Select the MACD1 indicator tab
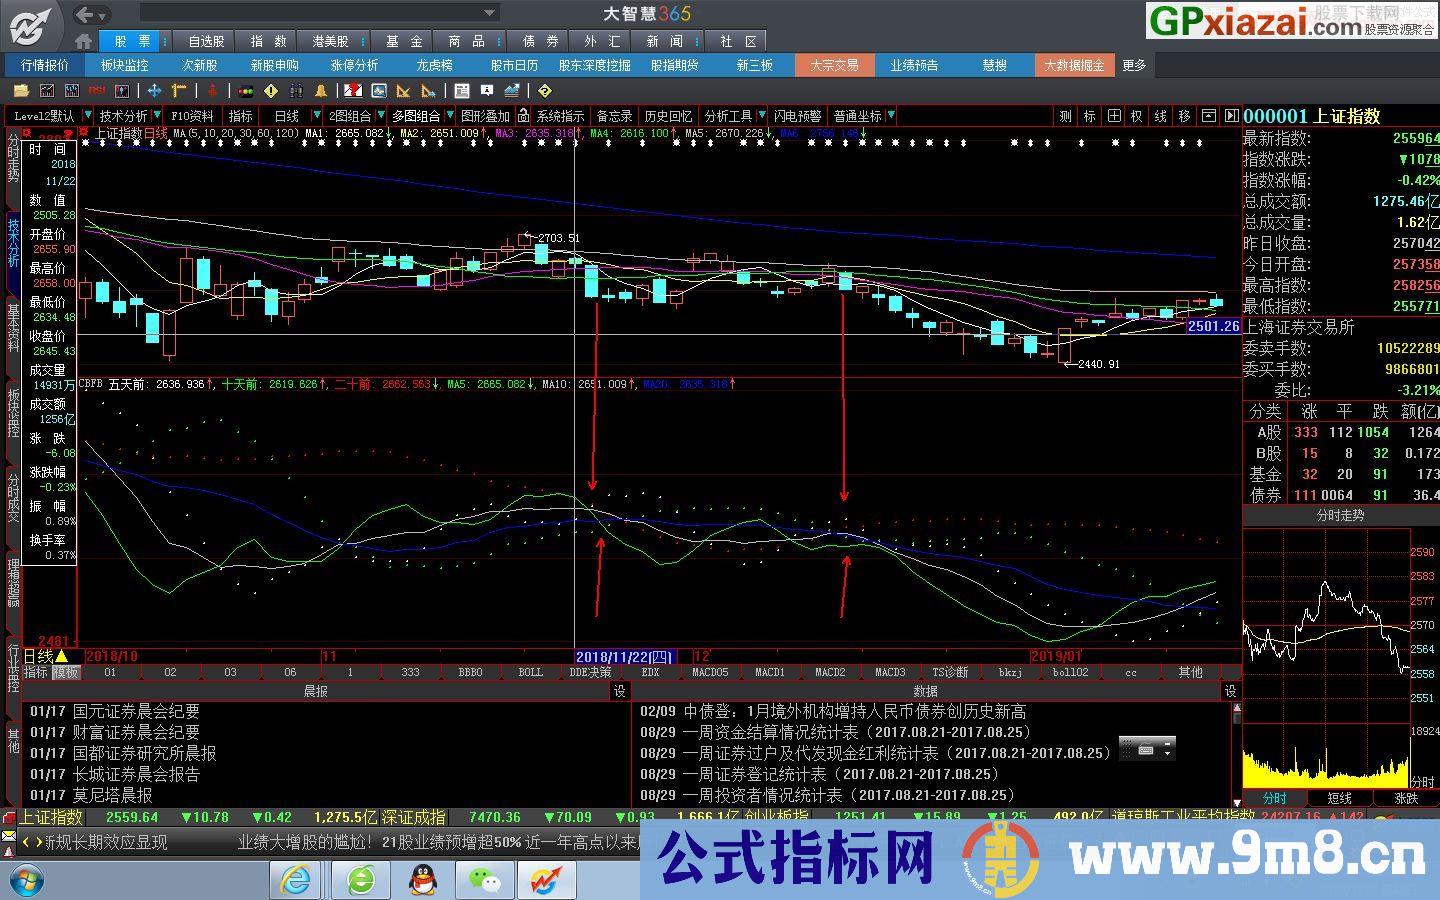The width and height of the screenshot is (1440, 900). click(770, 672)
